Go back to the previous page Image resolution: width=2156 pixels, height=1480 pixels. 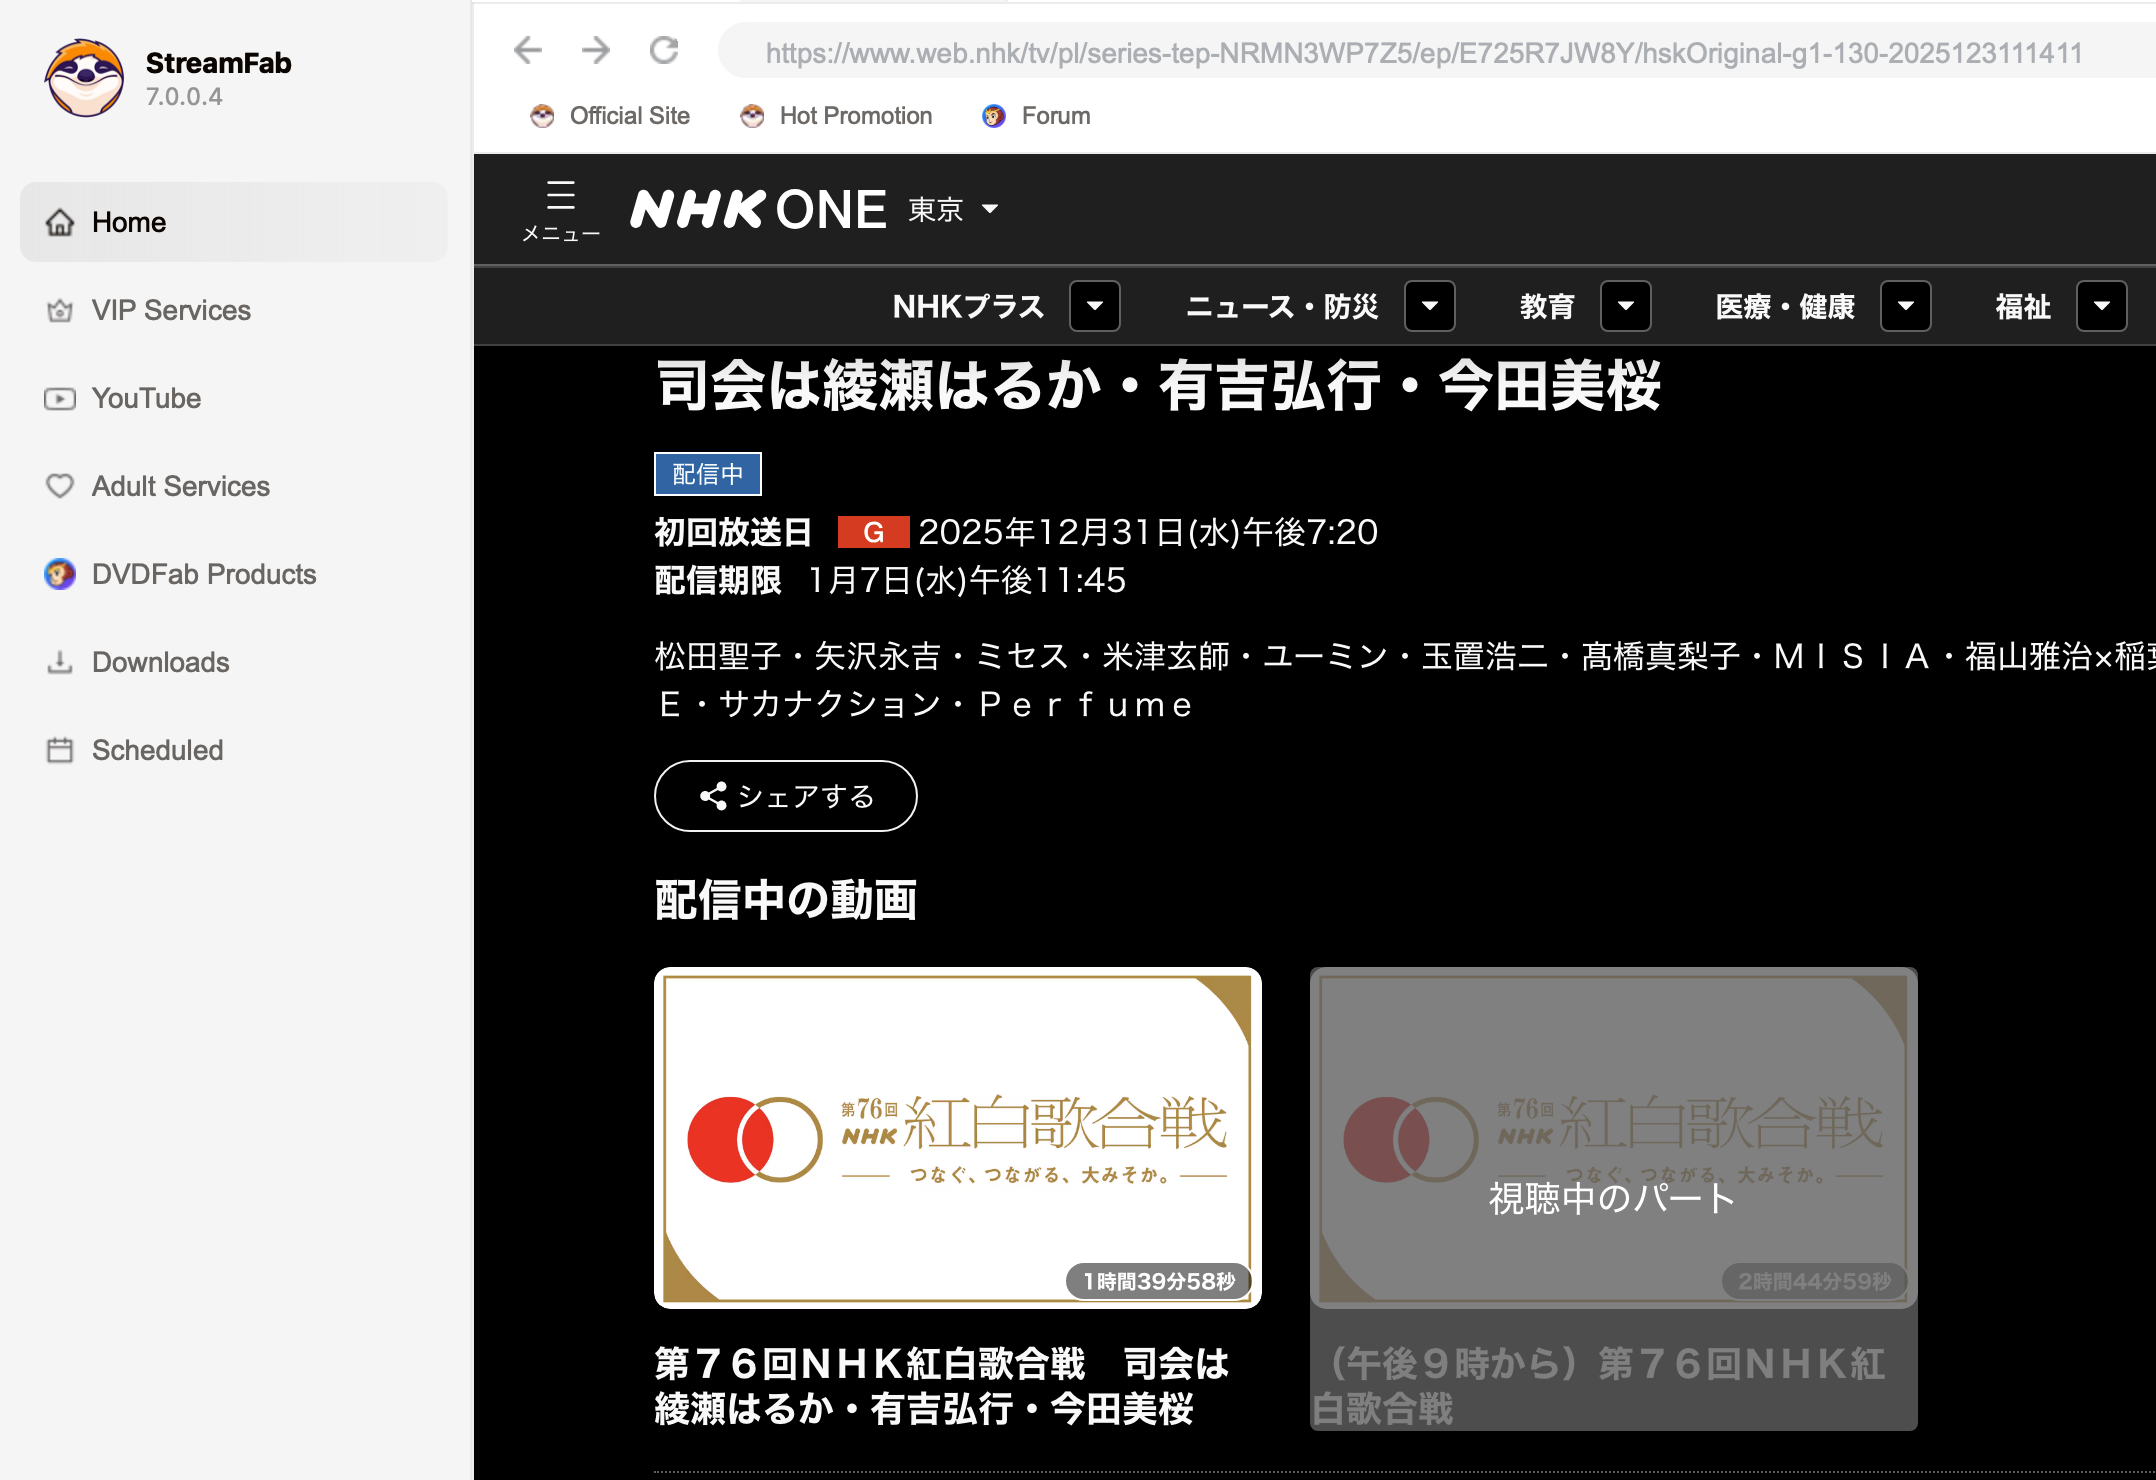pos(527,50)
